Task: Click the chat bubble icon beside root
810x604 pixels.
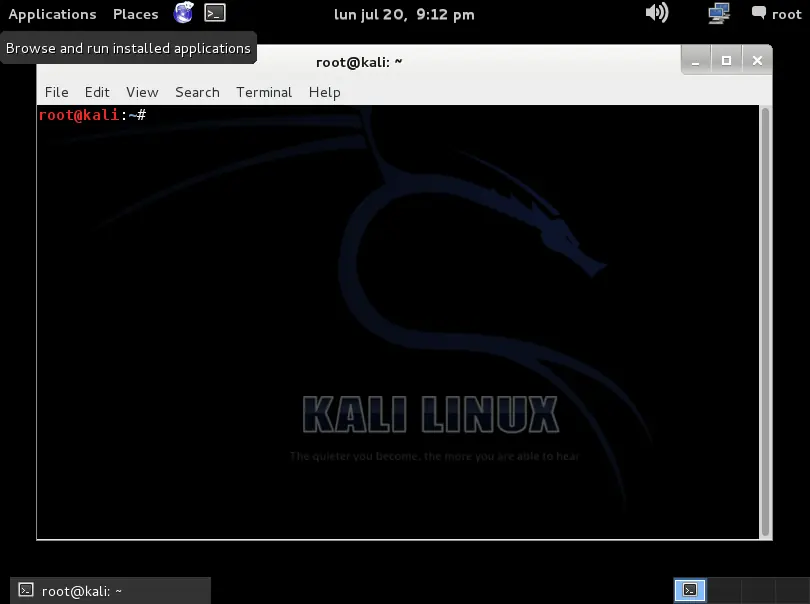Action: [758, 13]
